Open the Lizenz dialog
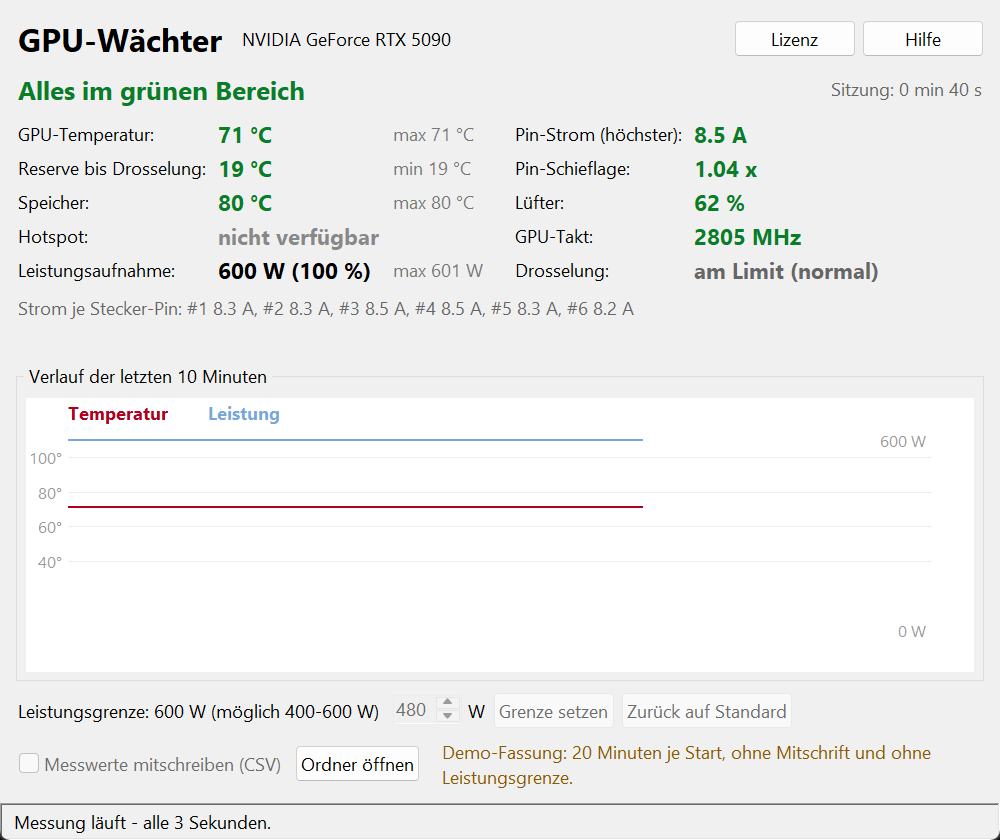This screenshot has height=840, width=1000. point(795,39)
